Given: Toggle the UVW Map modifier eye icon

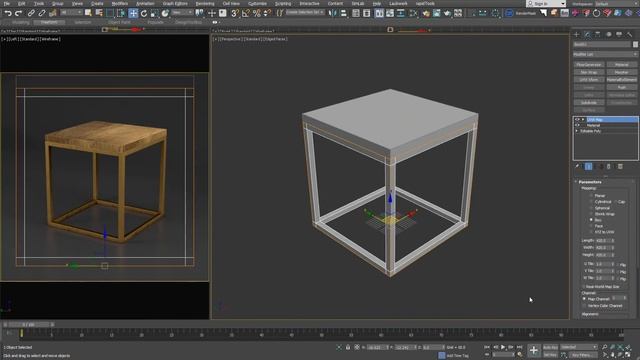Looking at the screenshot, I should point(577,120).
